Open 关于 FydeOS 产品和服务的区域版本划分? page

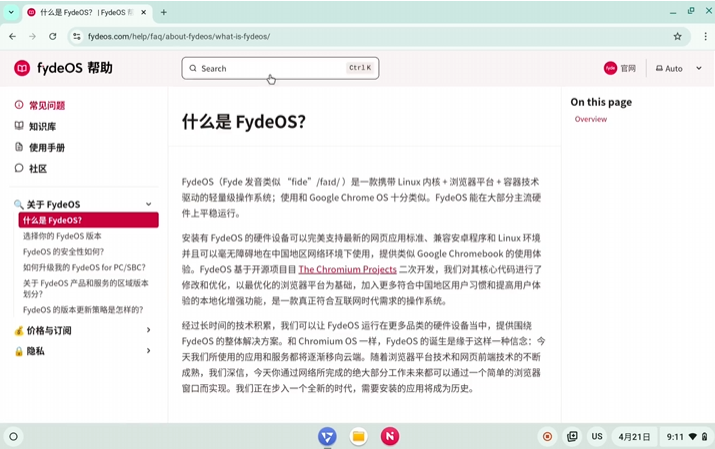pyautogui.click(x=86, y=288)
